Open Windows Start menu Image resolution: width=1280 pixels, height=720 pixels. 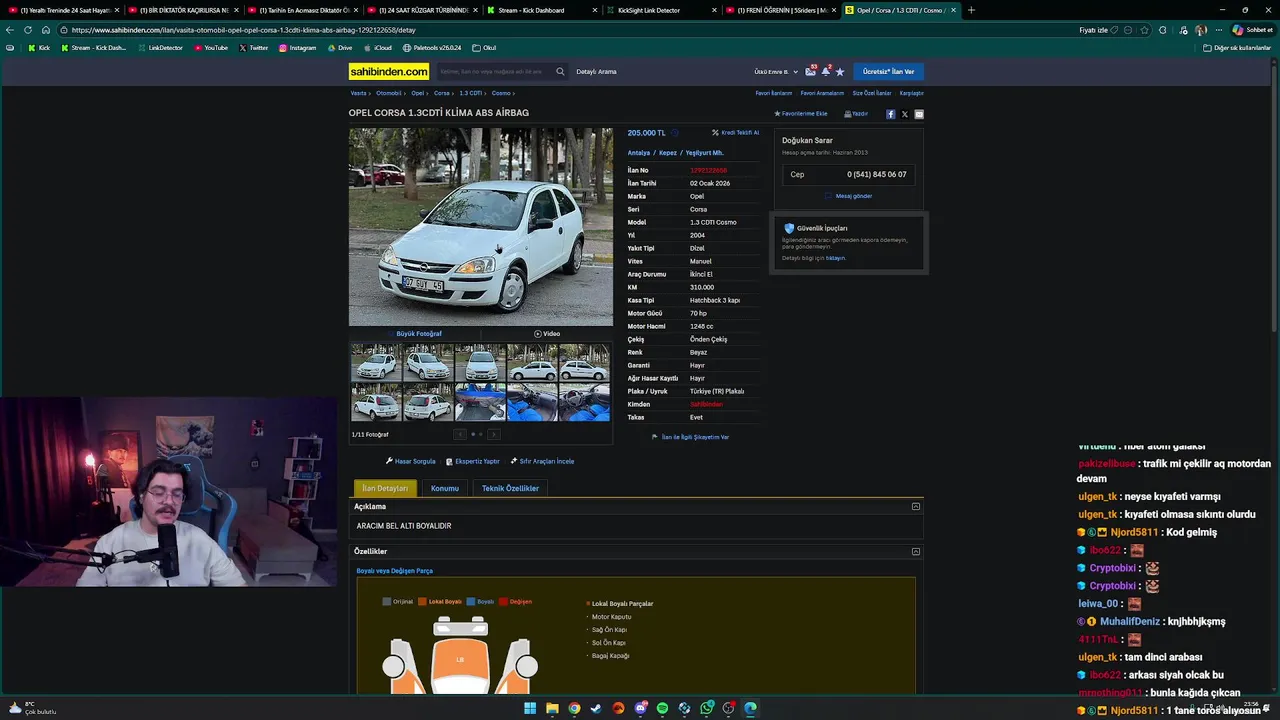tap(530, 709)
